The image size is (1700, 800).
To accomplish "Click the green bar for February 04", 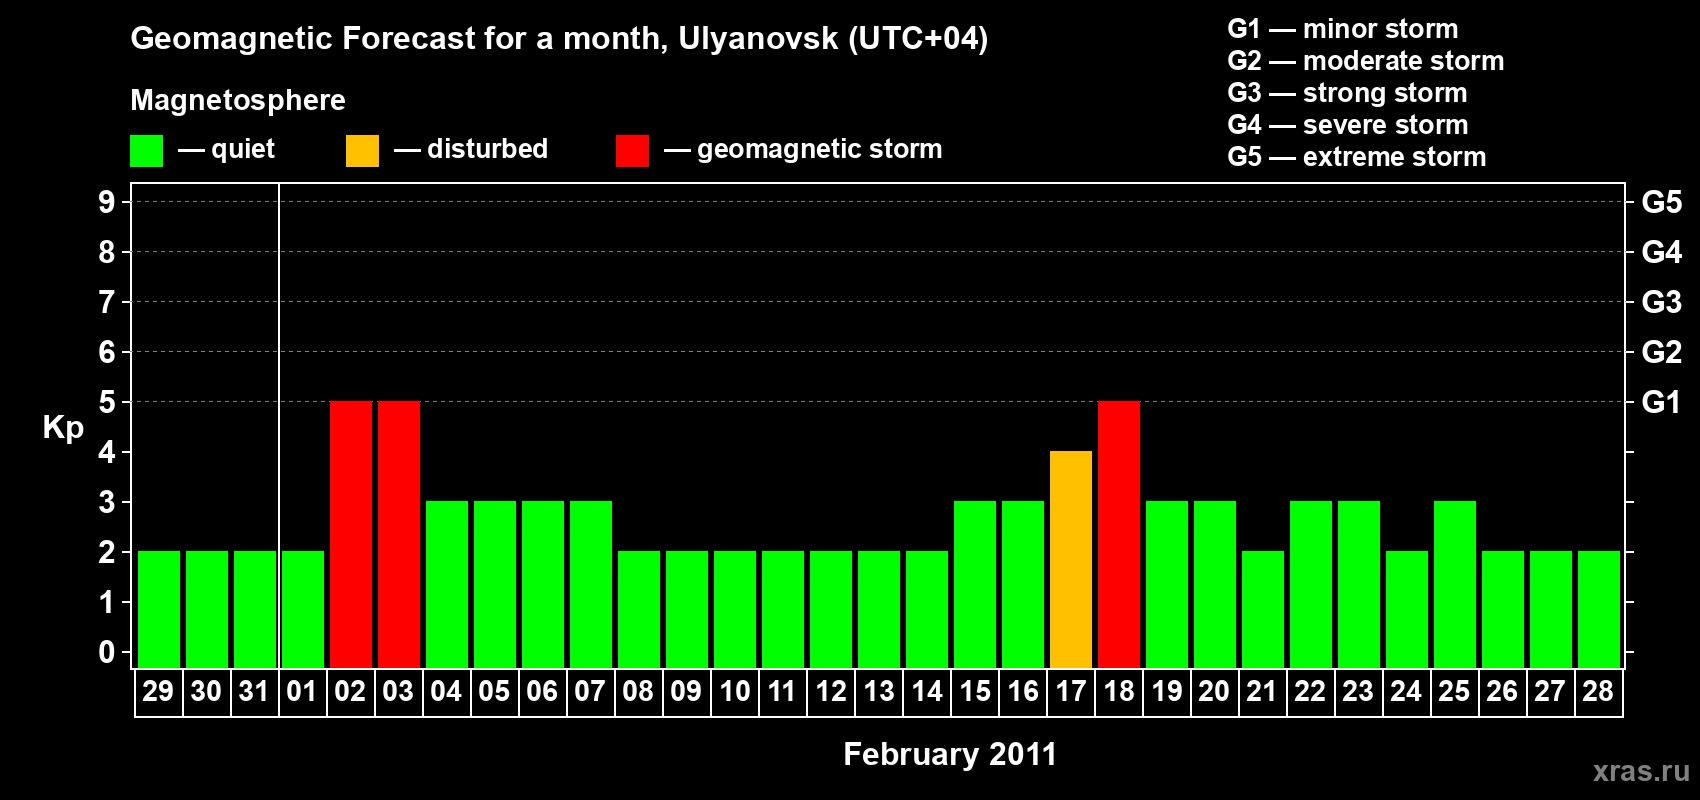I will [x=447, y=584].
